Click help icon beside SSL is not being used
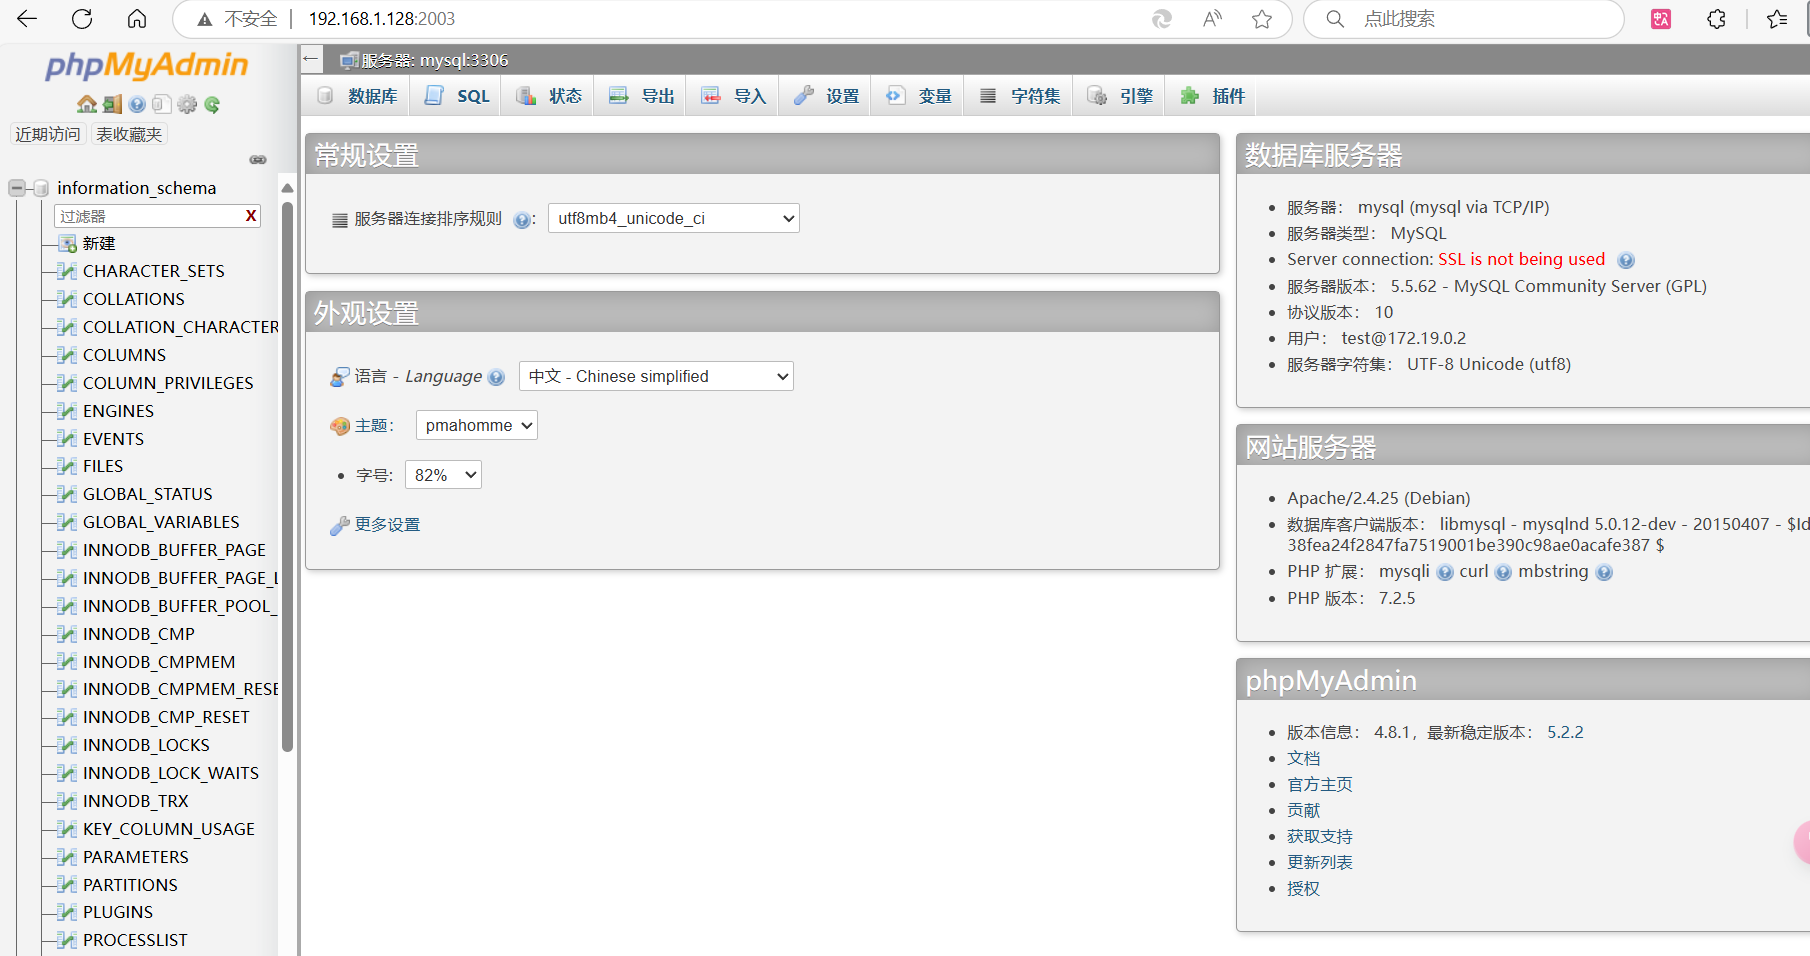The image size is (1810, 956). [x=1626, y=260]
